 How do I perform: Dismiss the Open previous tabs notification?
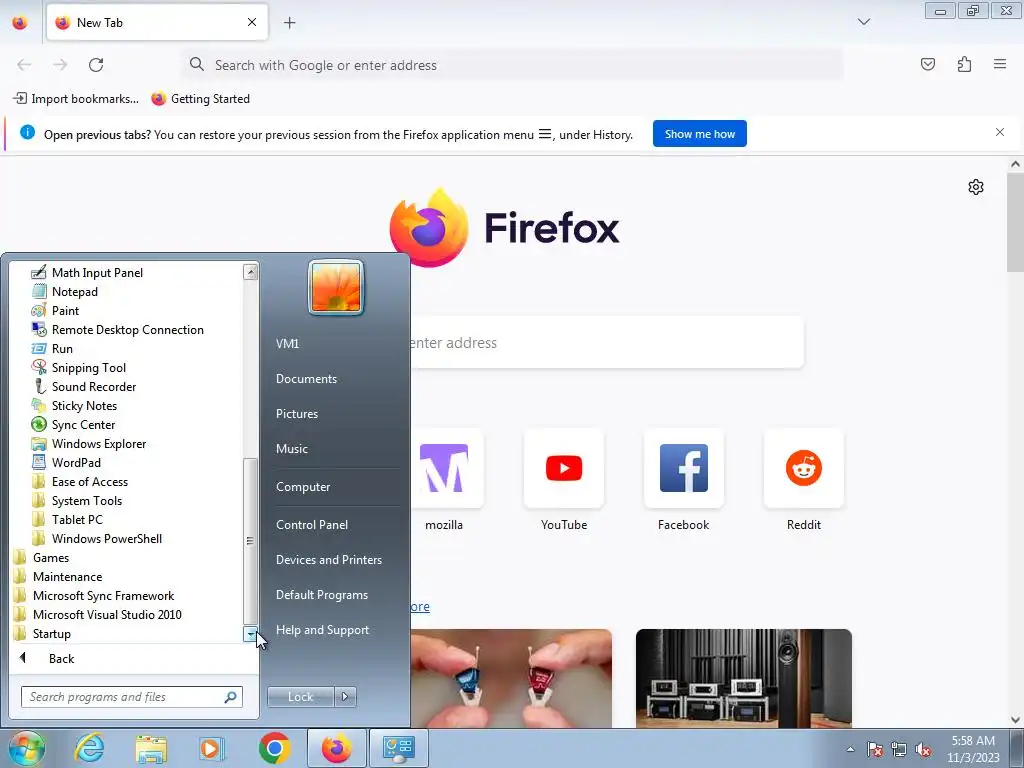999,132
